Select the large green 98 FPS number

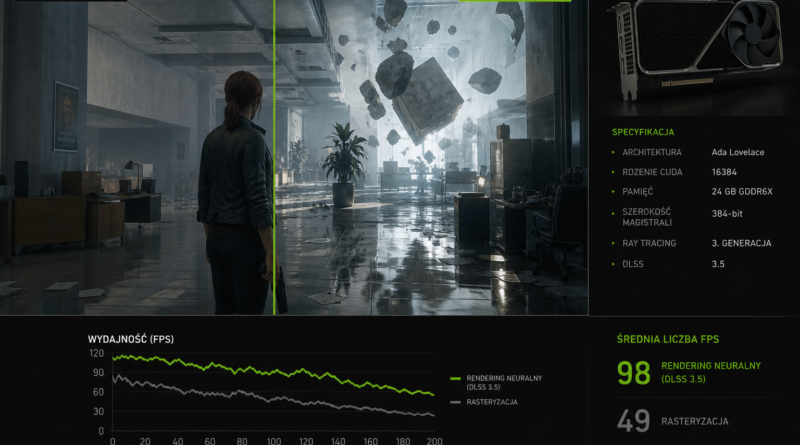click(634, 373)
